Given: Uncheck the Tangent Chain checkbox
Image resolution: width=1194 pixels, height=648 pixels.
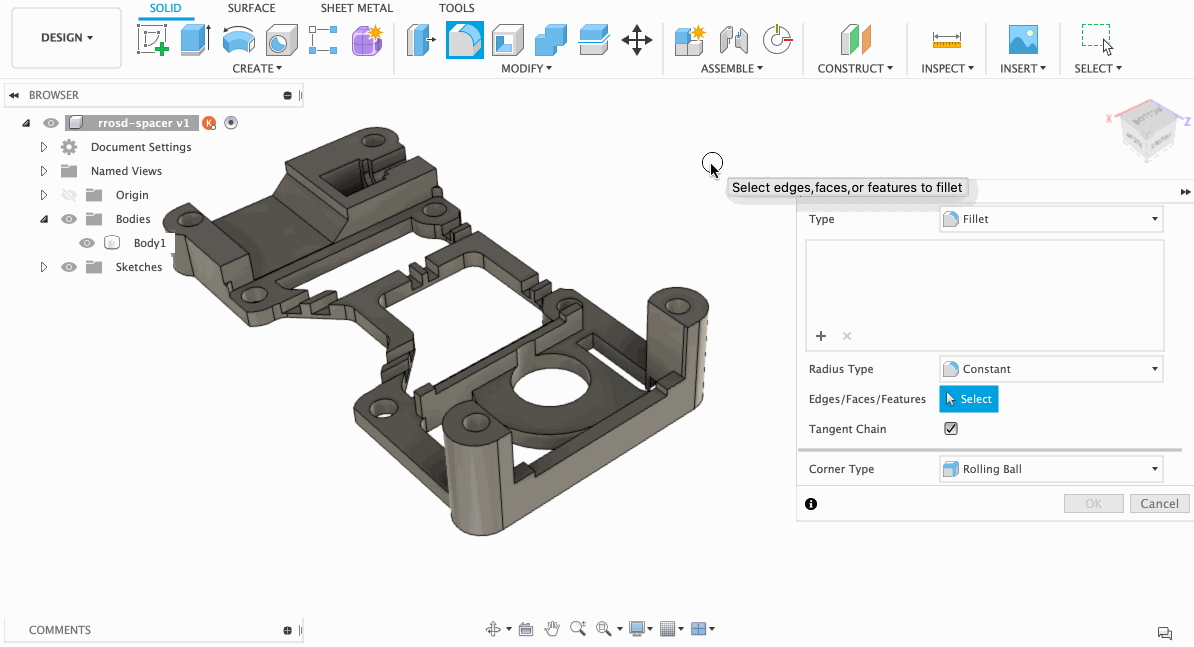Looking at the screenshot, I should (x=951, y=429).
